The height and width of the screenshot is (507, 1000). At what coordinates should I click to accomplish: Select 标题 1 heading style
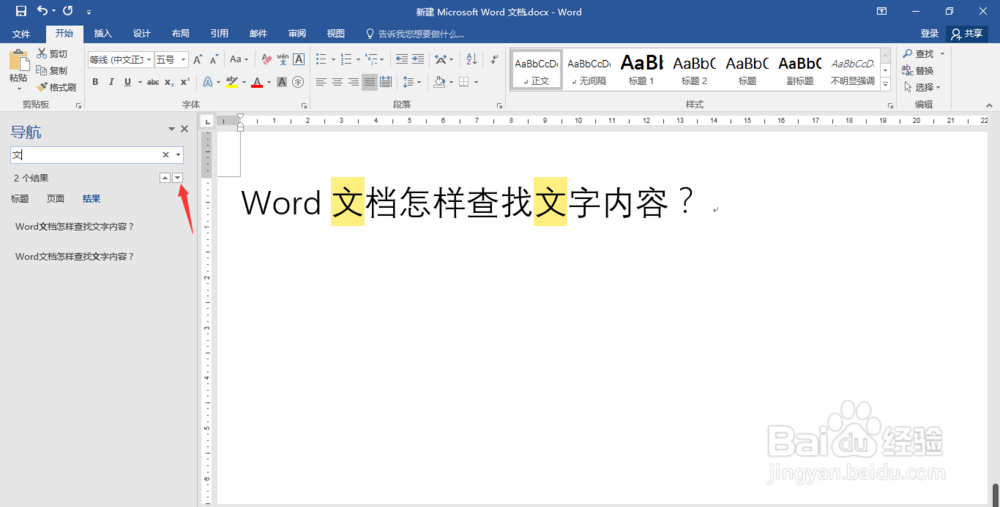pyautogui.click(x=642, y=69)
